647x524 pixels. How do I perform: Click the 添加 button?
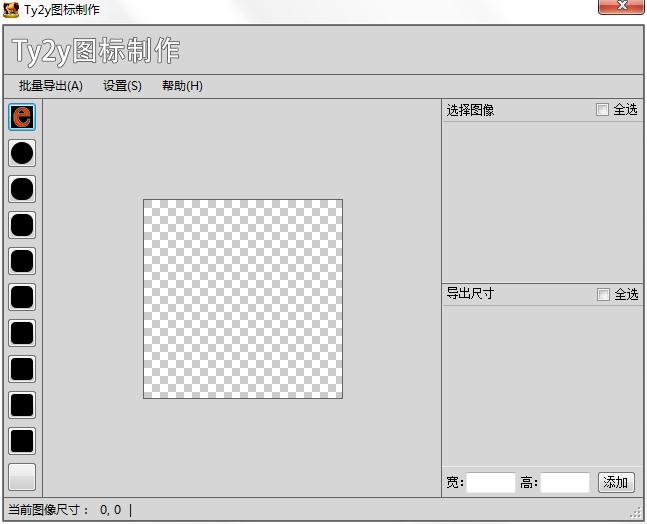click(x=616, y=482)
